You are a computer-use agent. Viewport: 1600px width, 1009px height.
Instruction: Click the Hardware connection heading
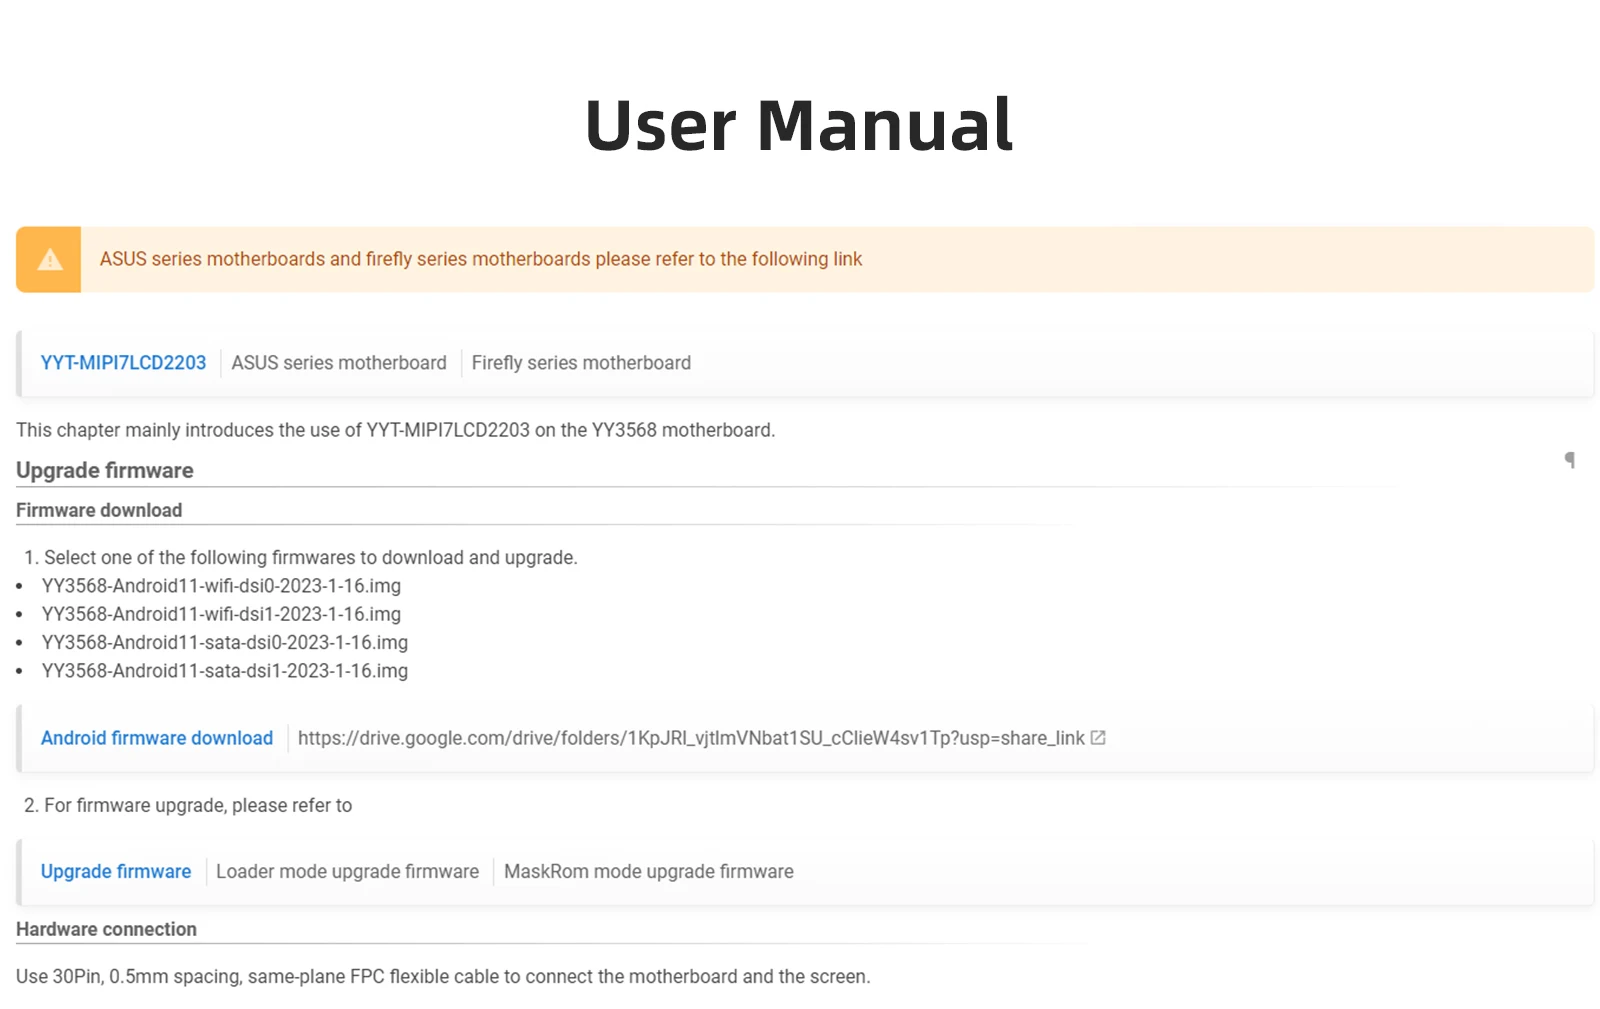tap(106, 929)
